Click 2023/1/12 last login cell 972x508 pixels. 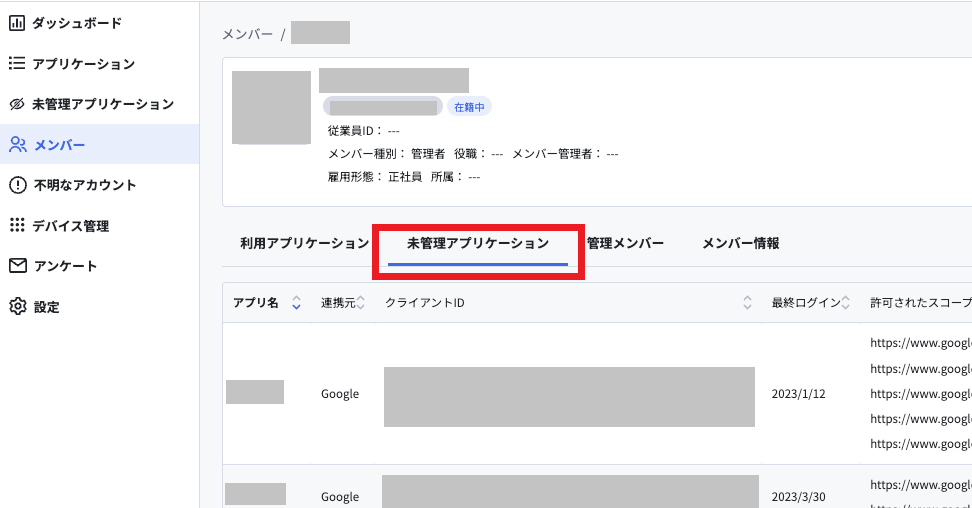(x=798, y=394)
